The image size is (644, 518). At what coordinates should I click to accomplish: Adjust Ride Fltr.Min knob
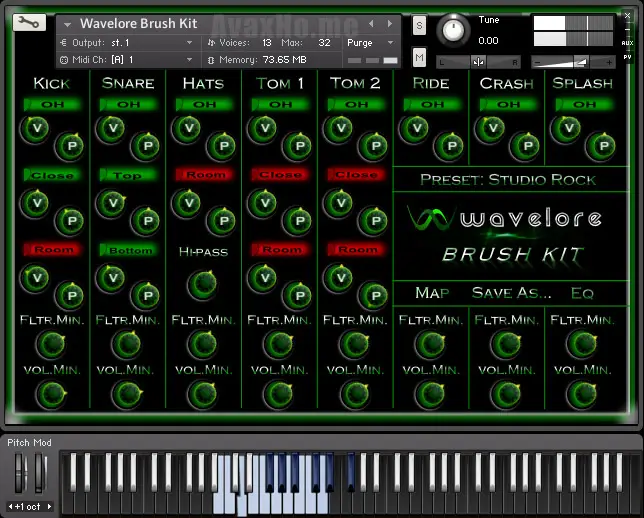coord(431,345)
